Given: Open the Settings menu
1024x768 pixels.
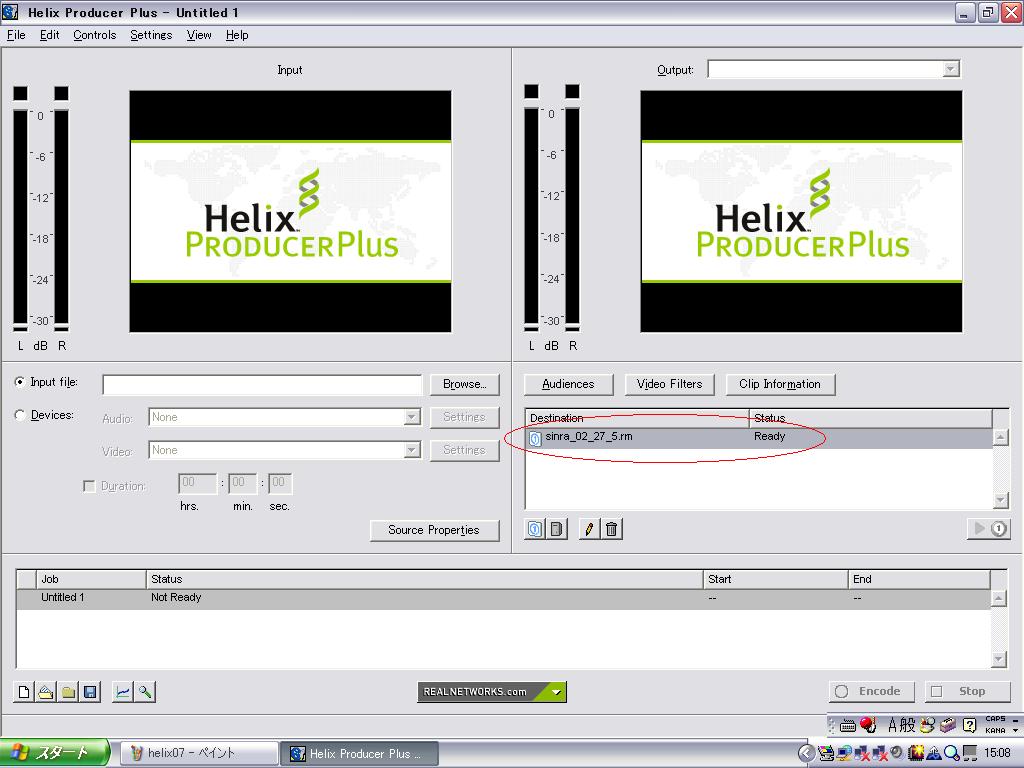Looking at the screenshot, I should pos(151,35).
